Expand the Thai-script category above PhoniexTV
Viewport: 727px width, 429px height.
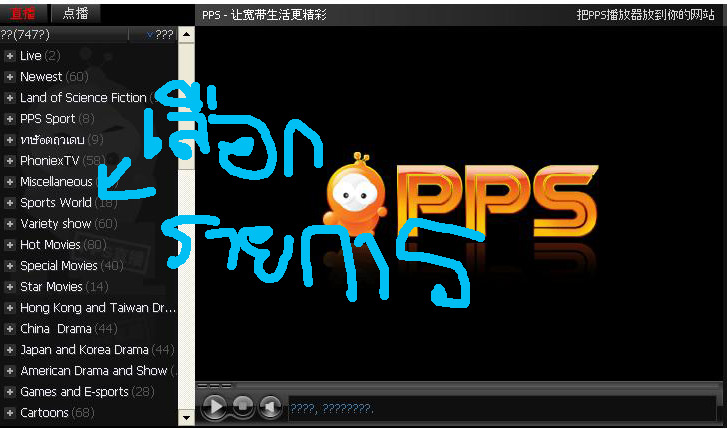(x=9, y=140)
